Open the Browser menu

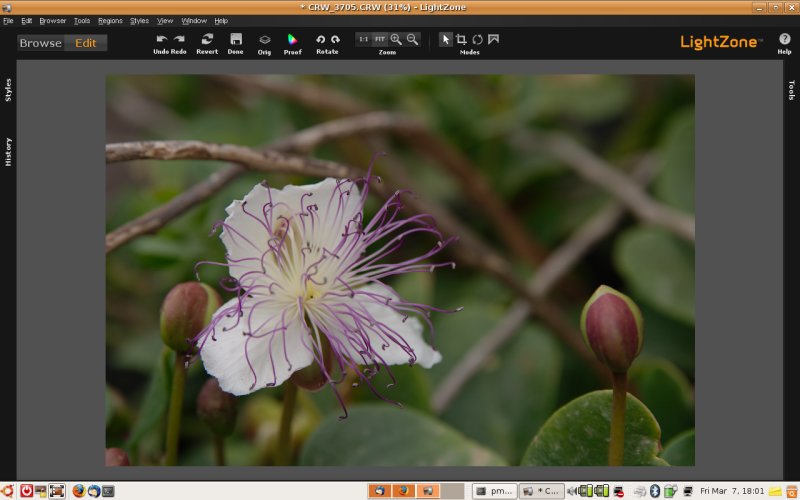coord(53,21)
